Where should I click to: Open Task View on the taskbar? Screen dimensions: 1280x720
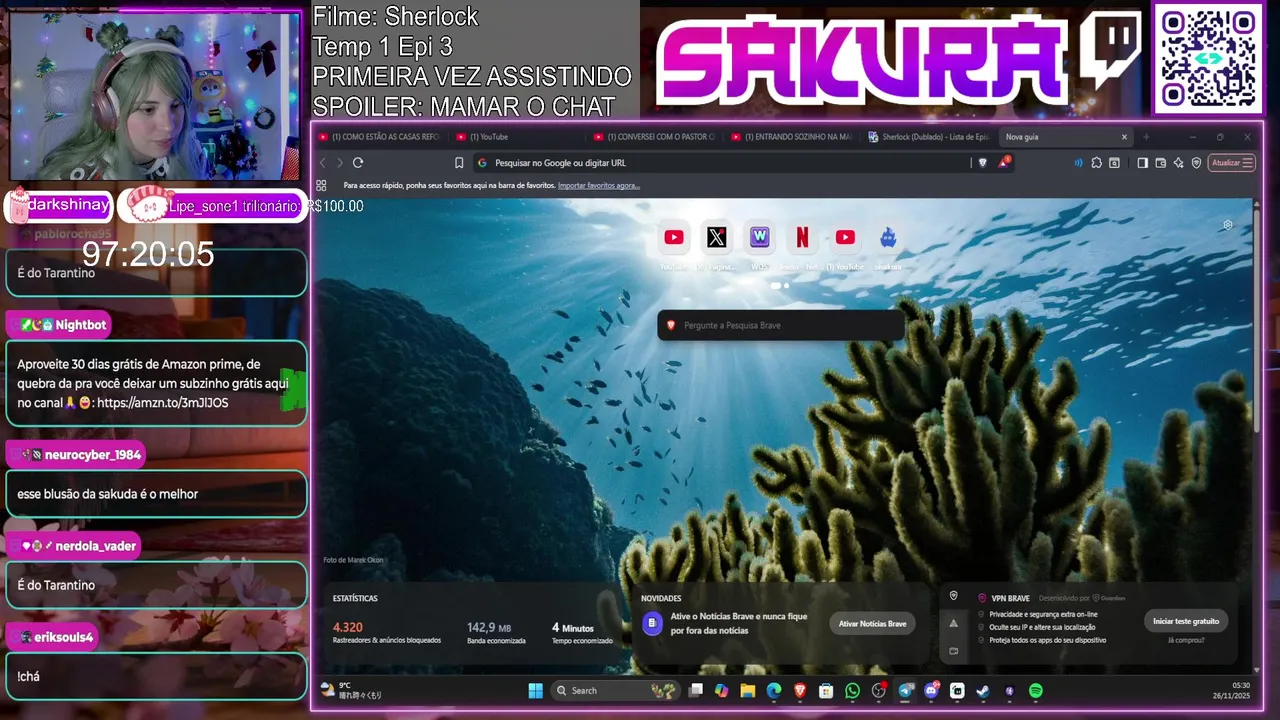point(695,690)
